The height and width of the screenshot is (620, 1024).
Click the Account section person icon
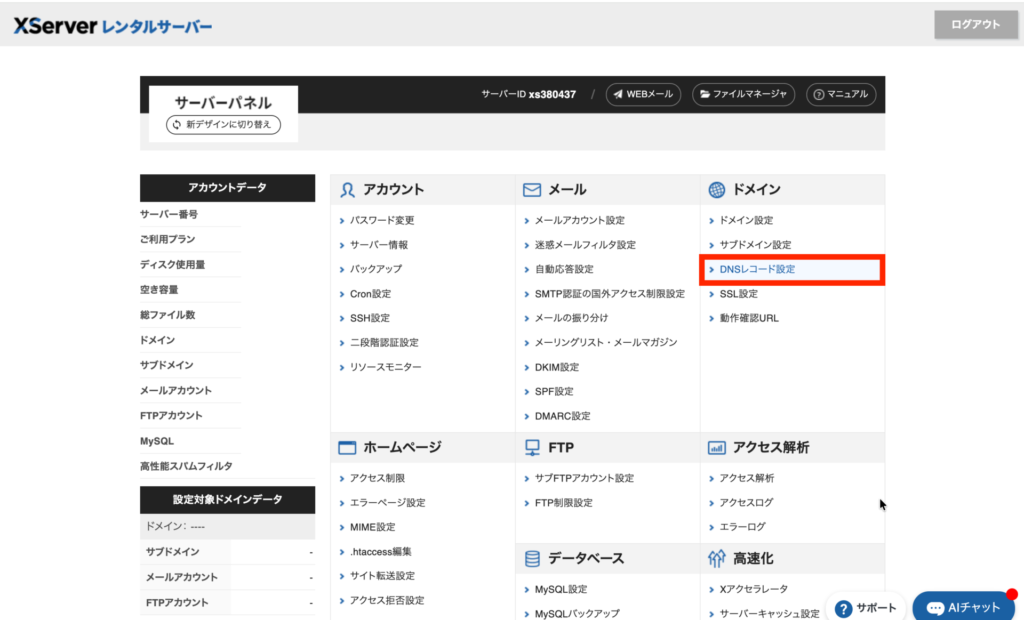348,189
